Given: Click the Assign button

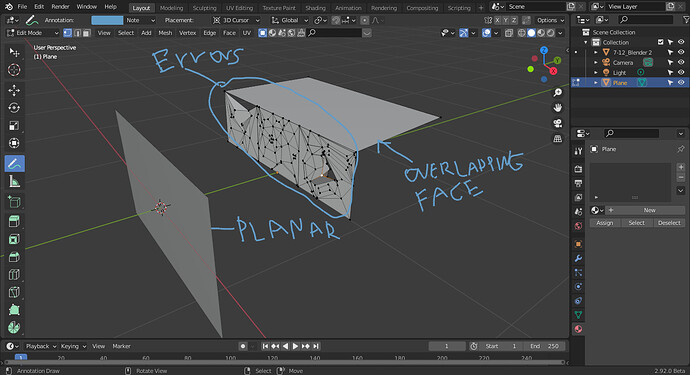Looking at the screenshot, I should [605, 223].
